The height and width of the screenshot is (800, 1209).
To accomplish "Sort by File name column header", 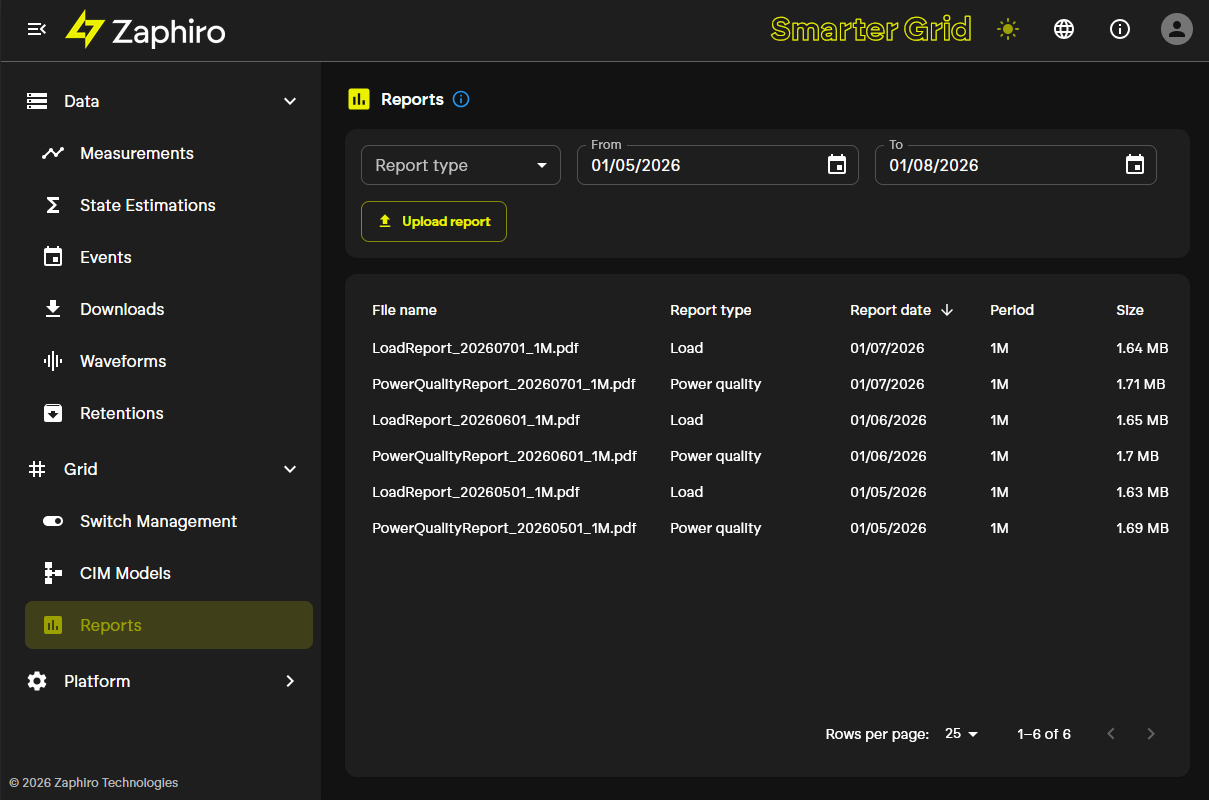I will [404, 310].
